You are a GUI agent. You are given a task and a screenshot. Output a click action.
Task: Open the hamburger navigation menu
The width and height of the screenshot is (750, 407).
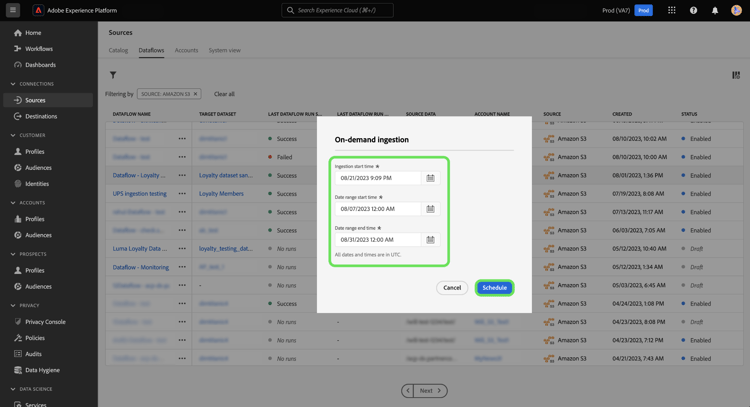(13, 10)
